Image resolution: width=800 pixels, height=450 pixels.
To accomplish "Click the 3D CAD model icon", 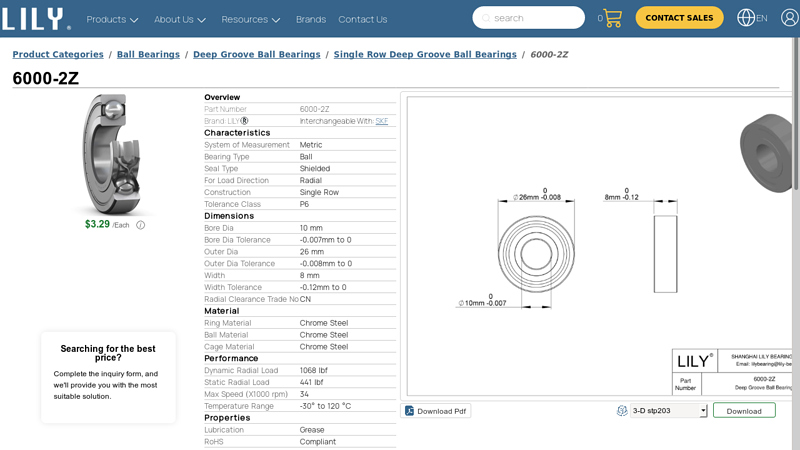I will 622,411.
